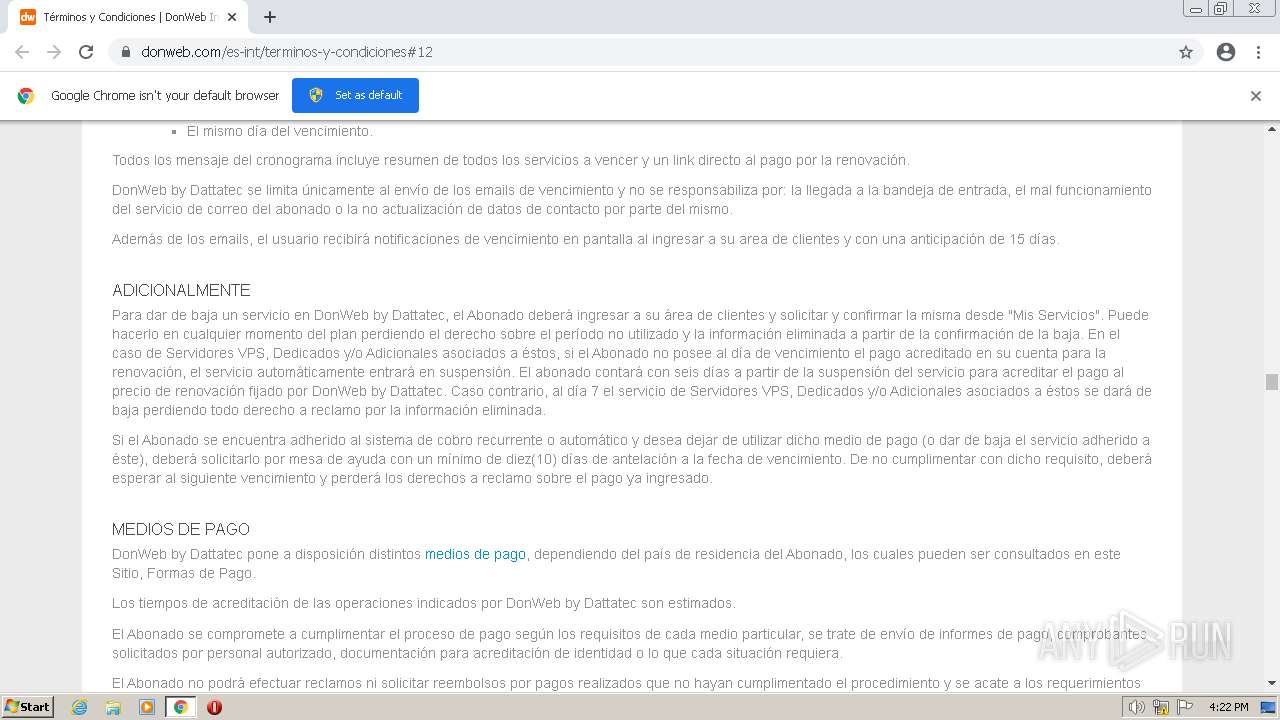Viewport: 1280px width, 720px height.
Task: Click the Chrome taskbar icon
Action: [180, 707]
